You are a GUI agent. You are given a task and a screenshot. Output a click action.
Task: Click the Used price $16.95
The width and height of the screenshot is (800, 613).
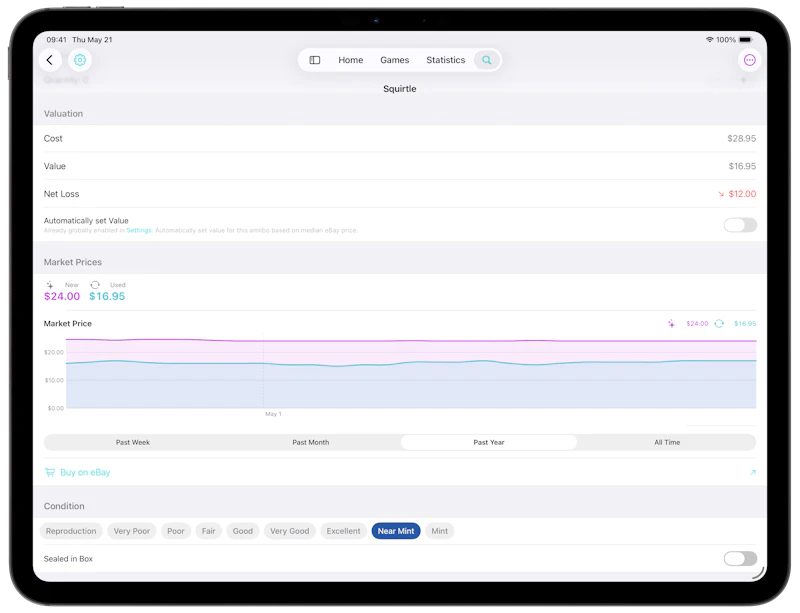point(107,297)
